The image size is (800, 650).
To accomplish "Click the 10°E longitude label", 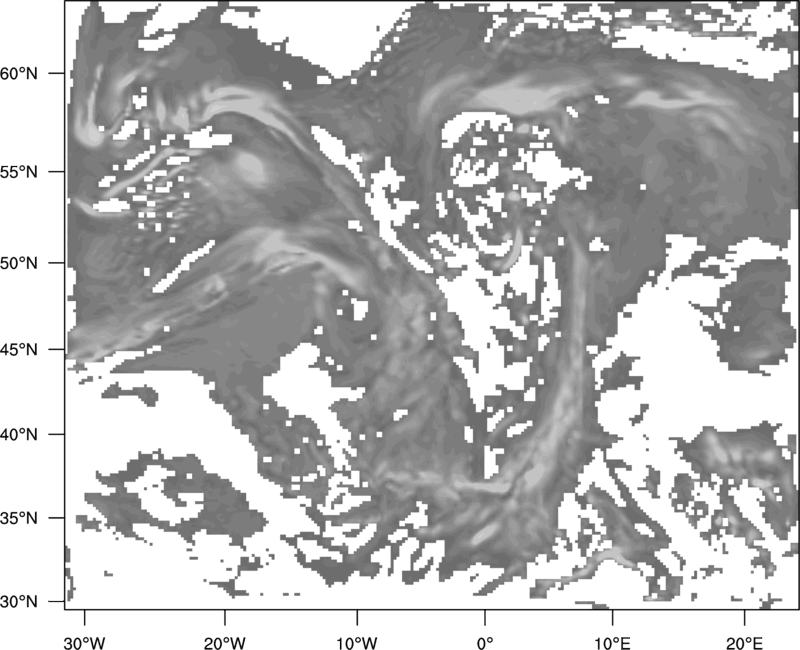I will [612, 643].
